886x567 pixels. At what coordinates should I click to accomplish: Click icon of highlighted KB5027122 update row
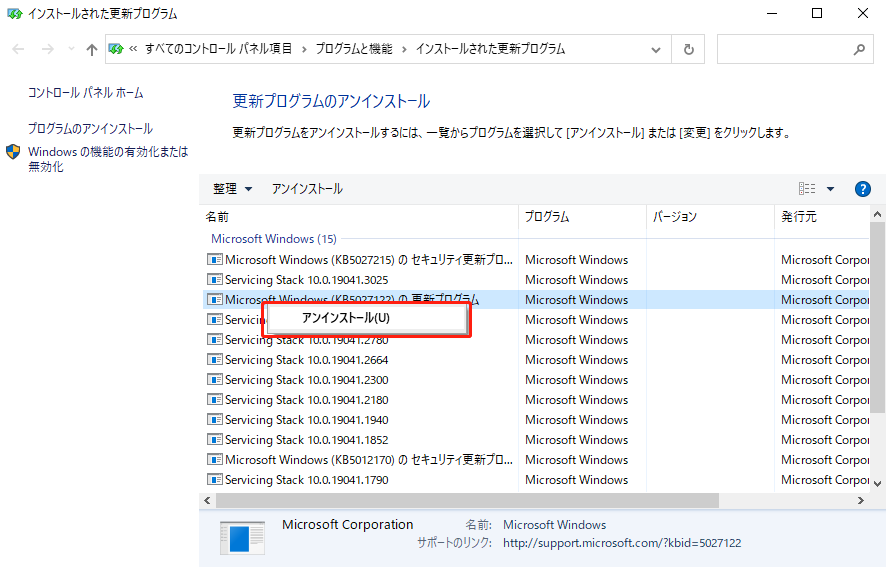pos(215,300)
